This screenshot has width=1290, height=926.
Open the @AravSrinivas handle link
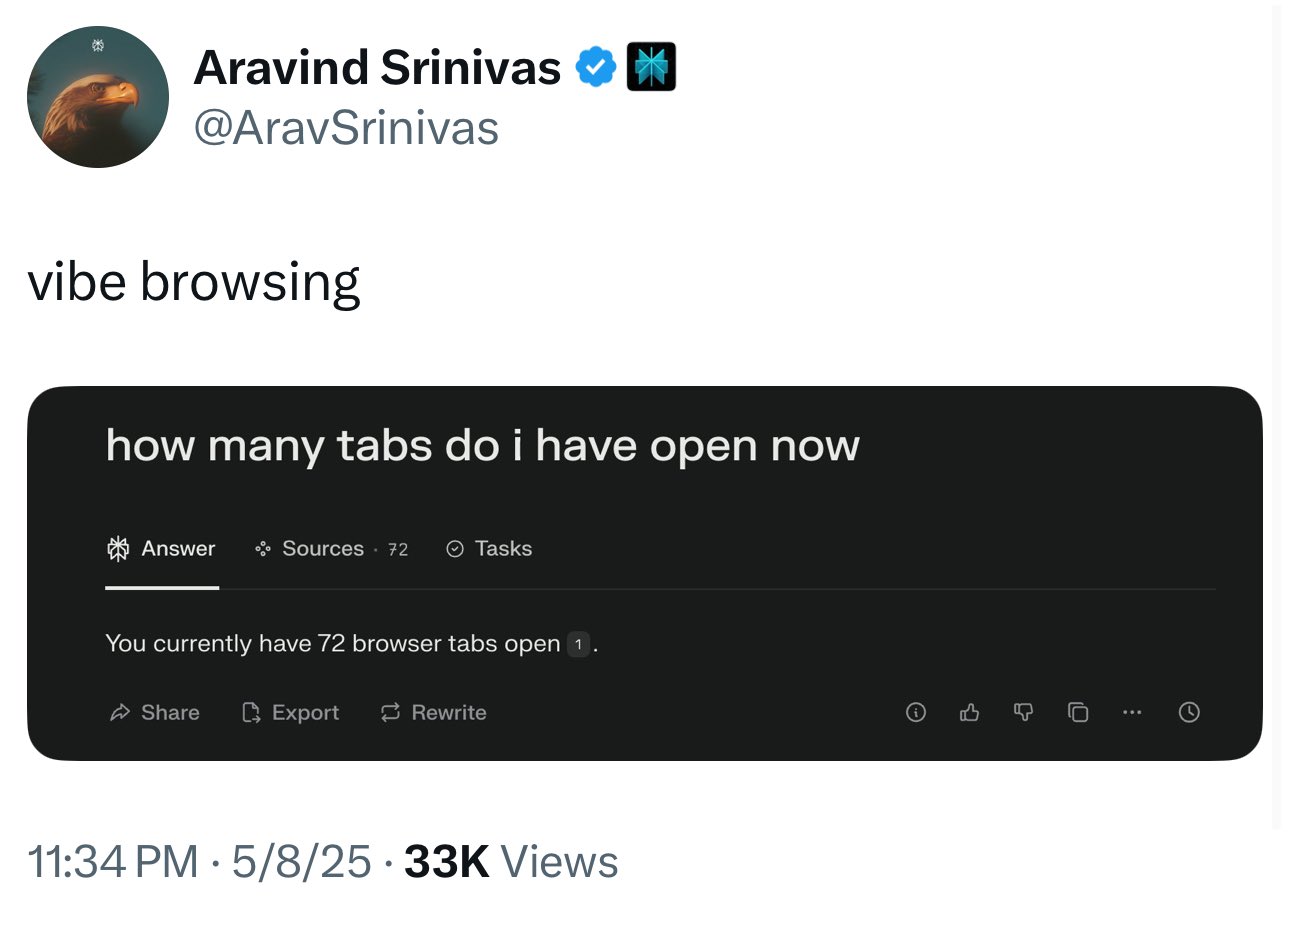pyautogui.click(x=346, y=129)
